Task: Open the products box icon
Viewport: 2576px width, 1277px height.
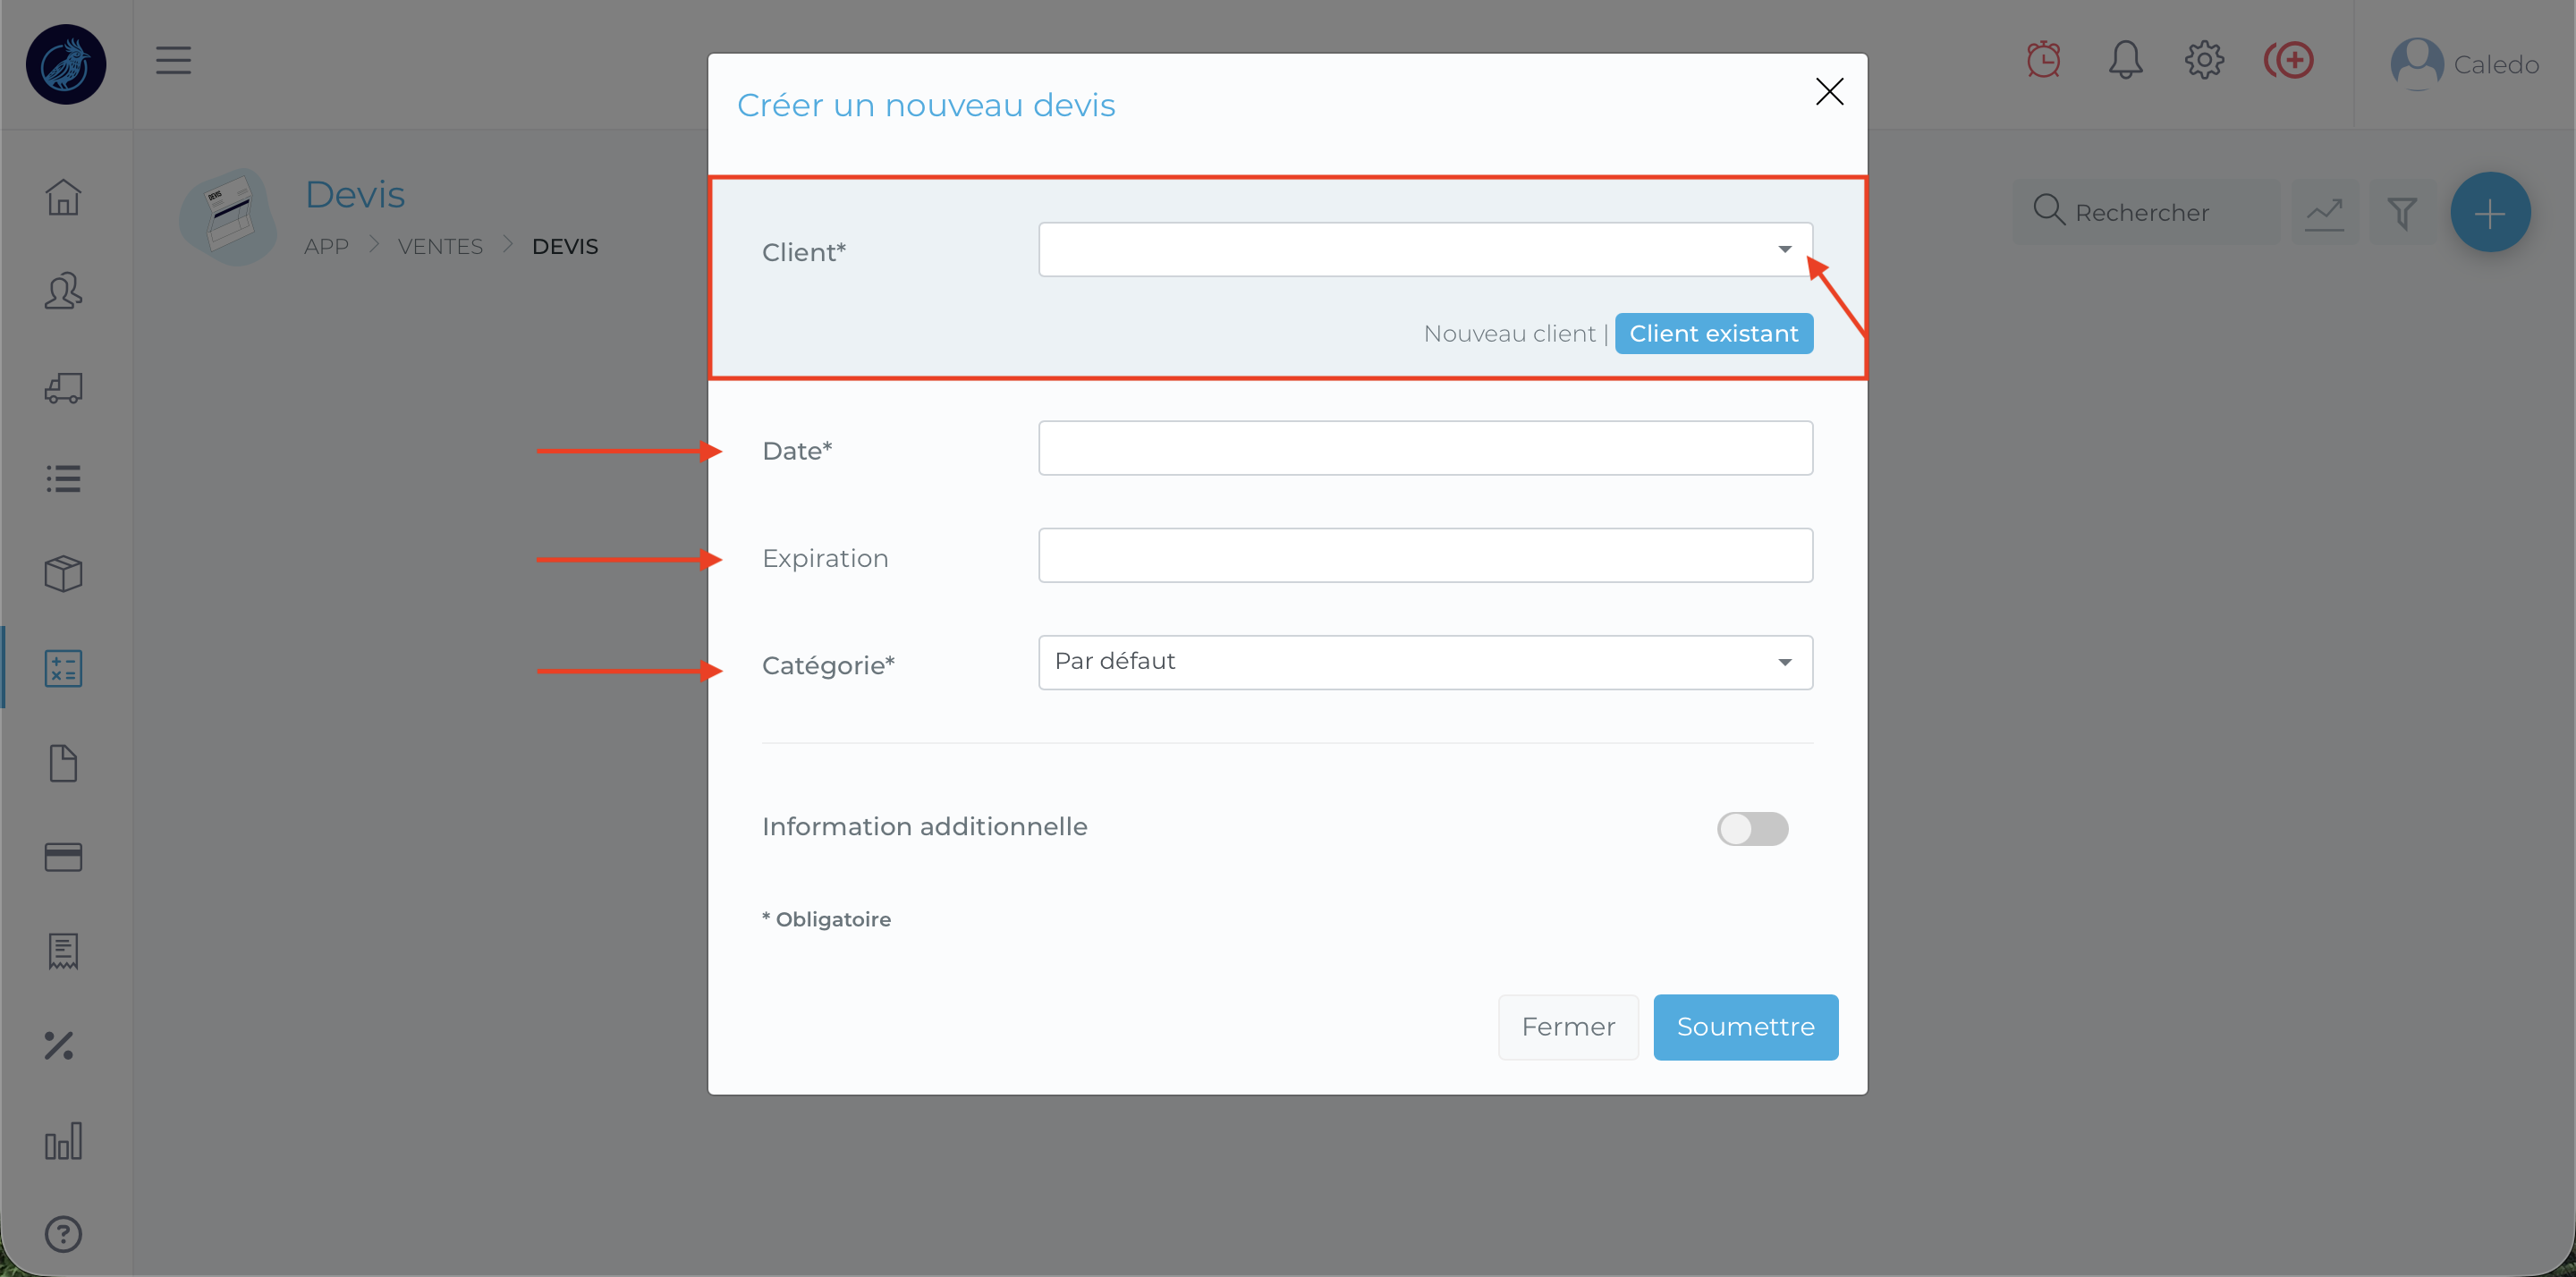Action: pos(63,574)
